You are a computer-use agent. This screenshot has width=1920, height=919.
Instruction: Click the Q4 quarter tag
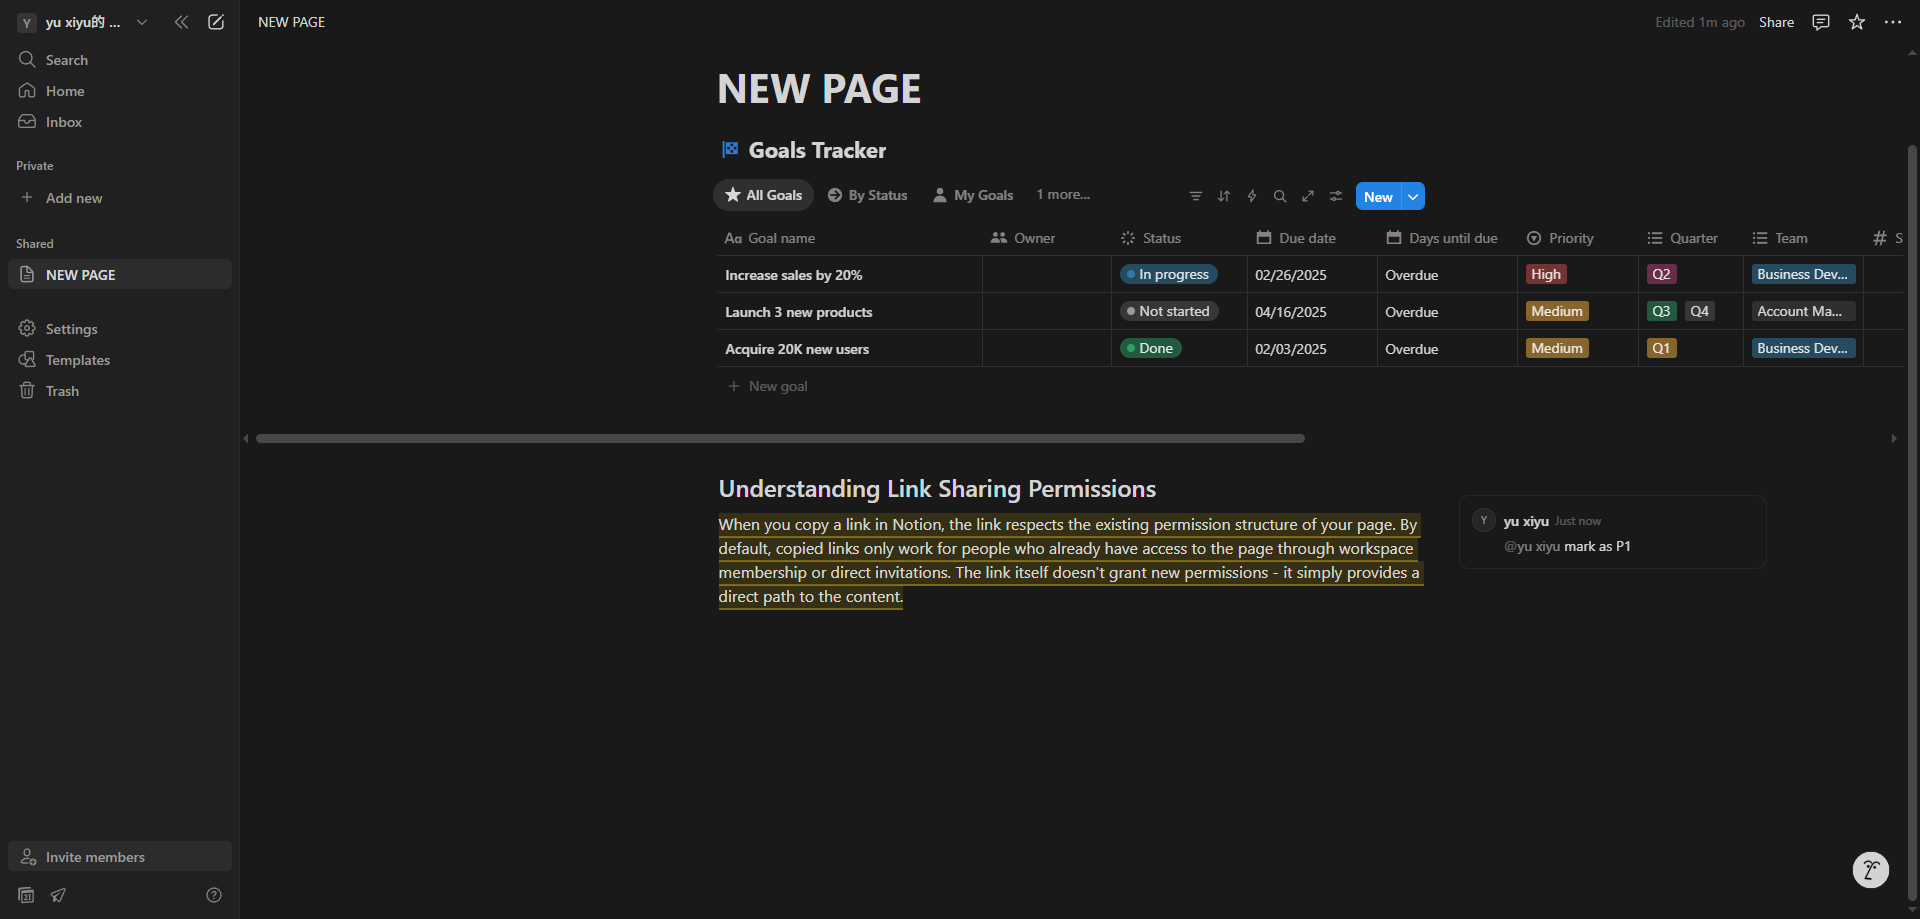pyautogui.click(x=1700, y=311)
